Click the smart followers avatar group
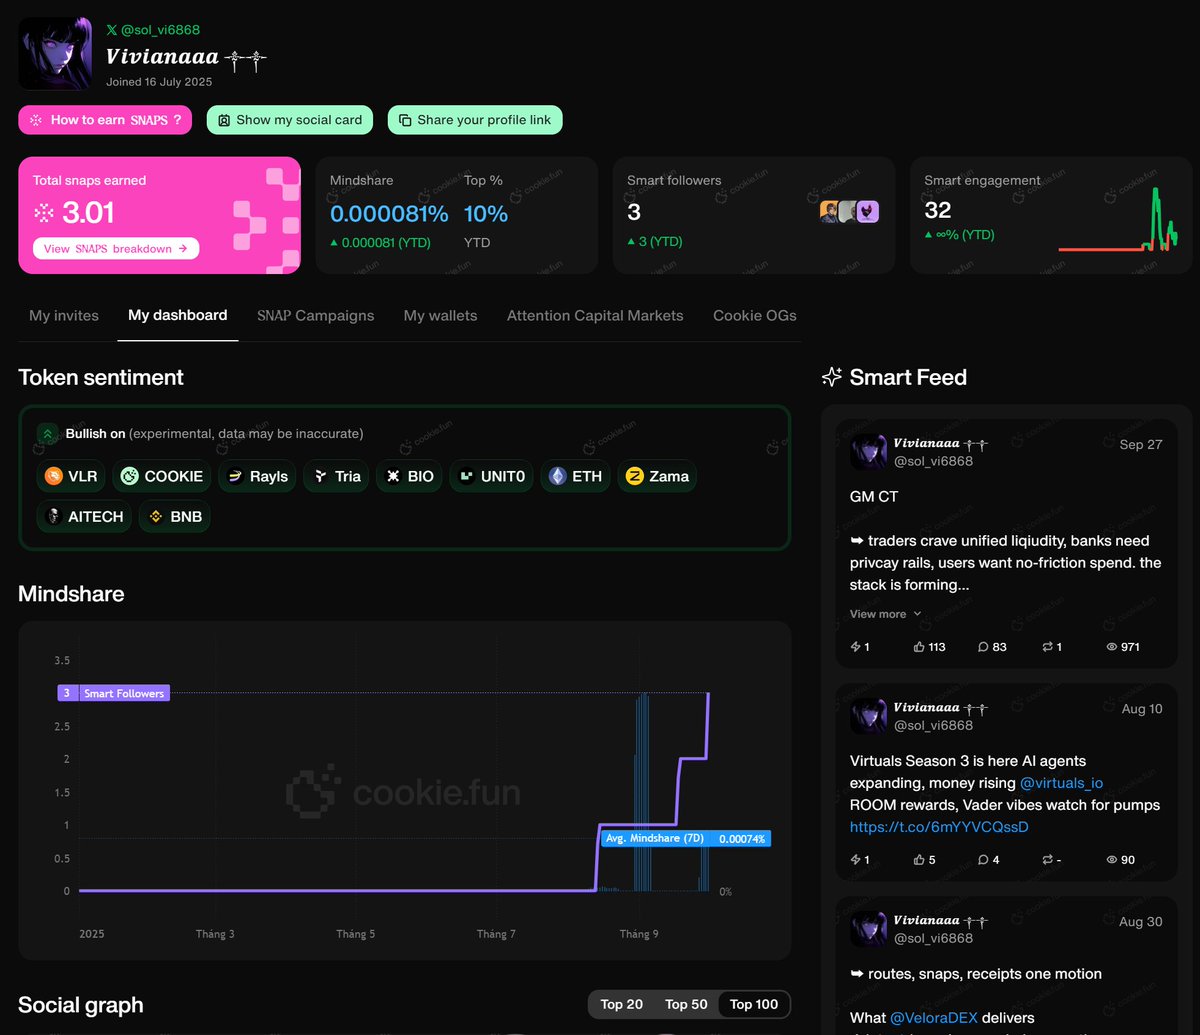The width and height of the screenshot is (1200, 1035). coord(850,211)
